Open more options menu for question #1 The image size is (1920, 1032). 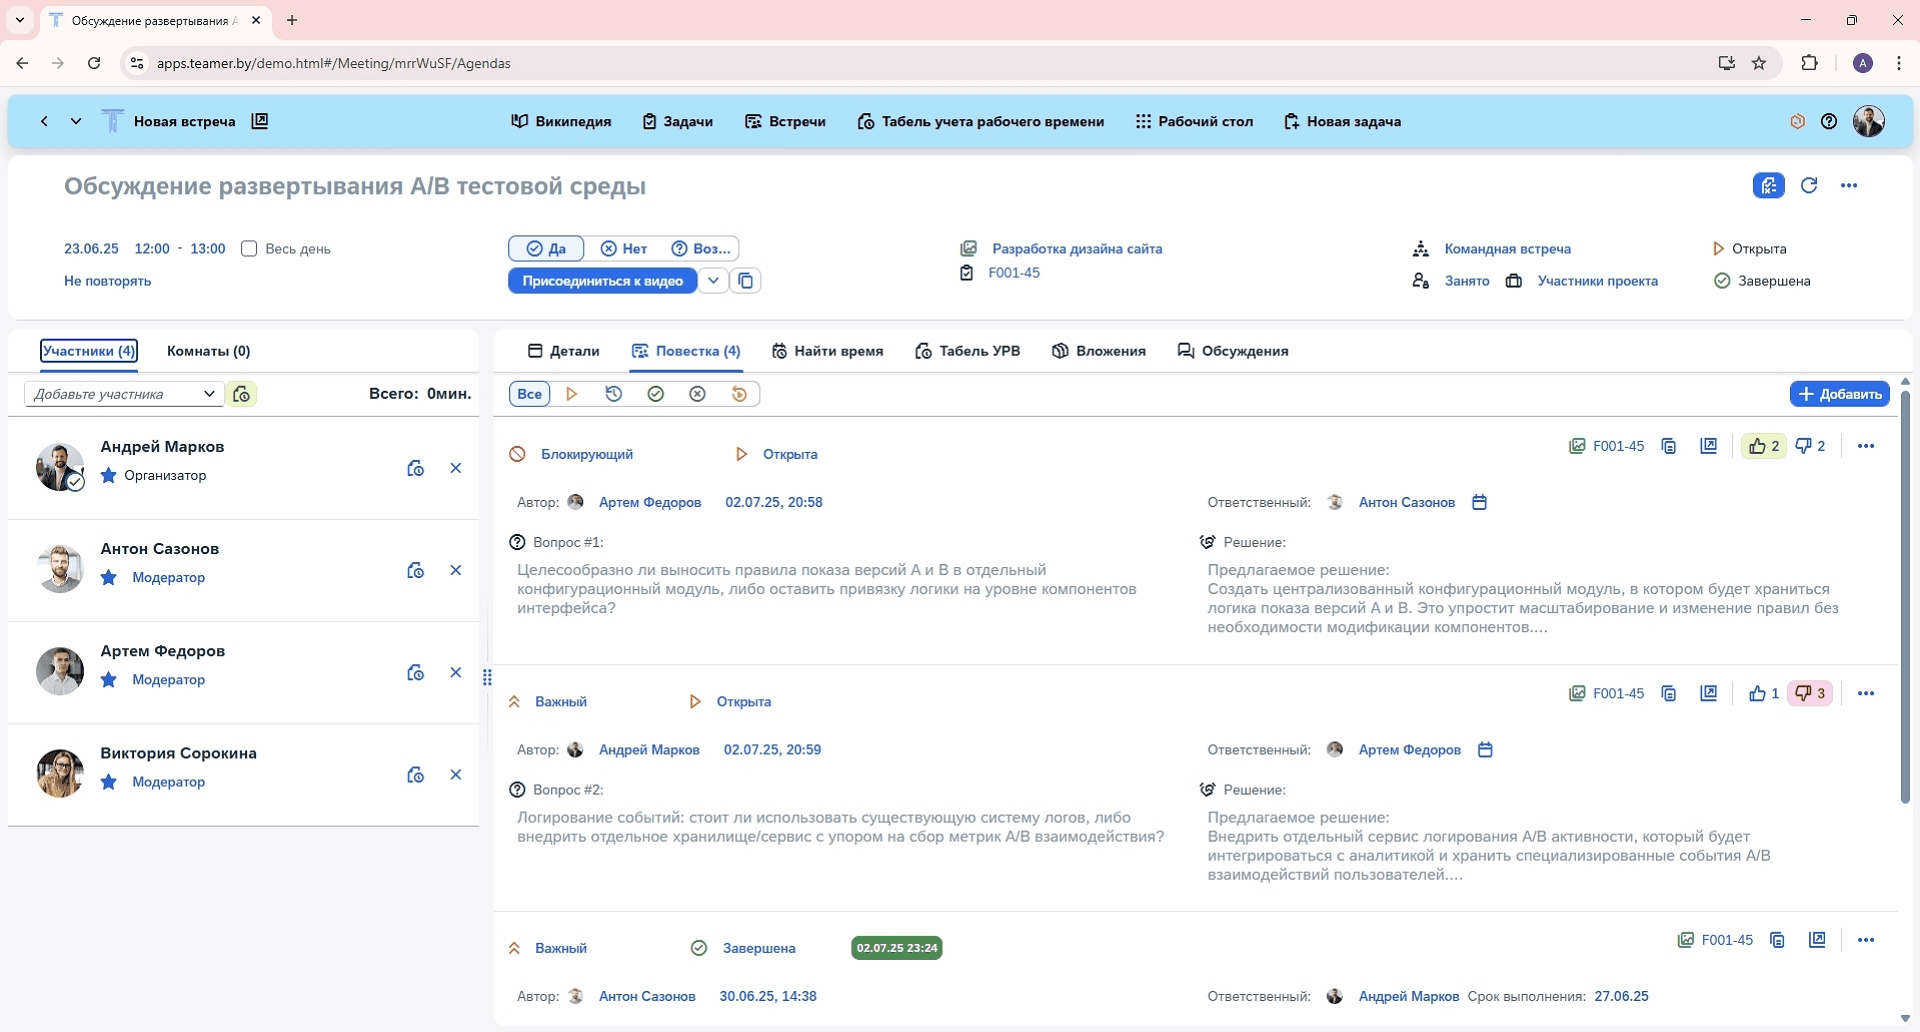pos(1866,447)
